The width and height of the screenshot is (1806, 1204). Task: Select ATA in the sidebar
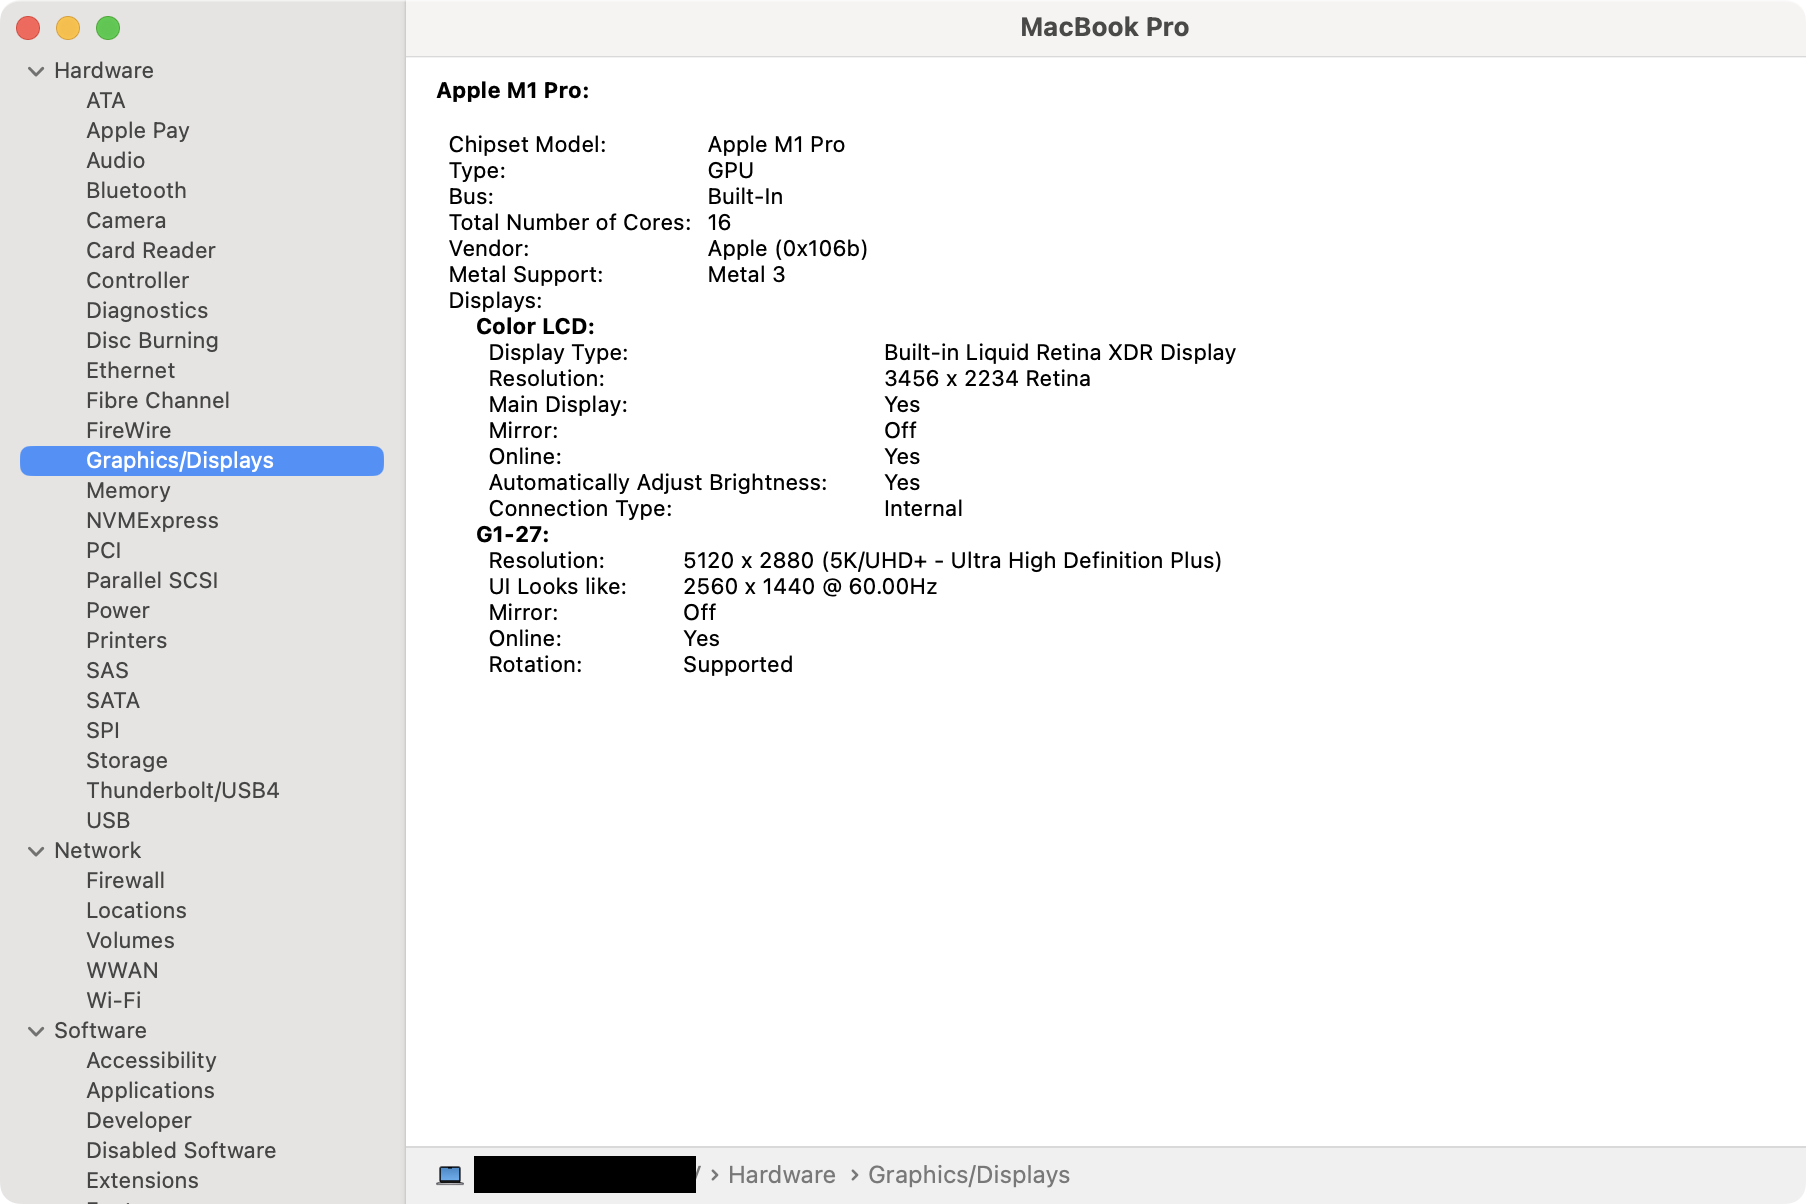(x=106, y=101)
